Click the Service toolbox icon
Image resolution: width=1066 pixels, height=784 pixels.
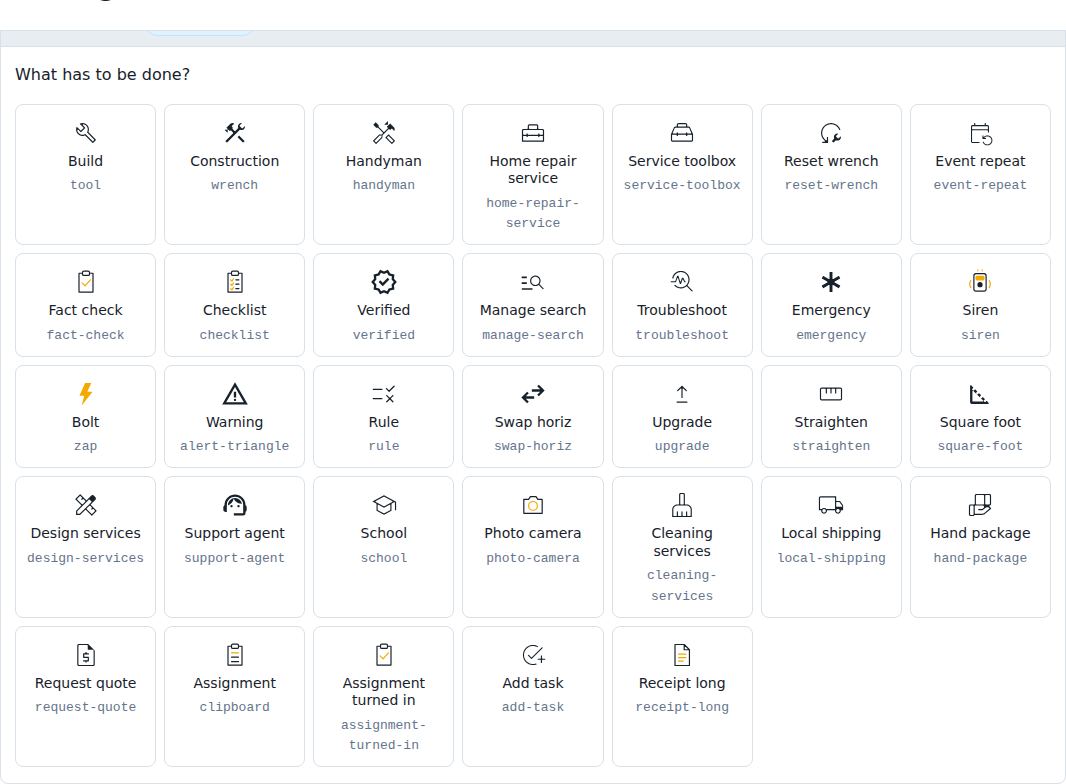[x=682, y=133]
